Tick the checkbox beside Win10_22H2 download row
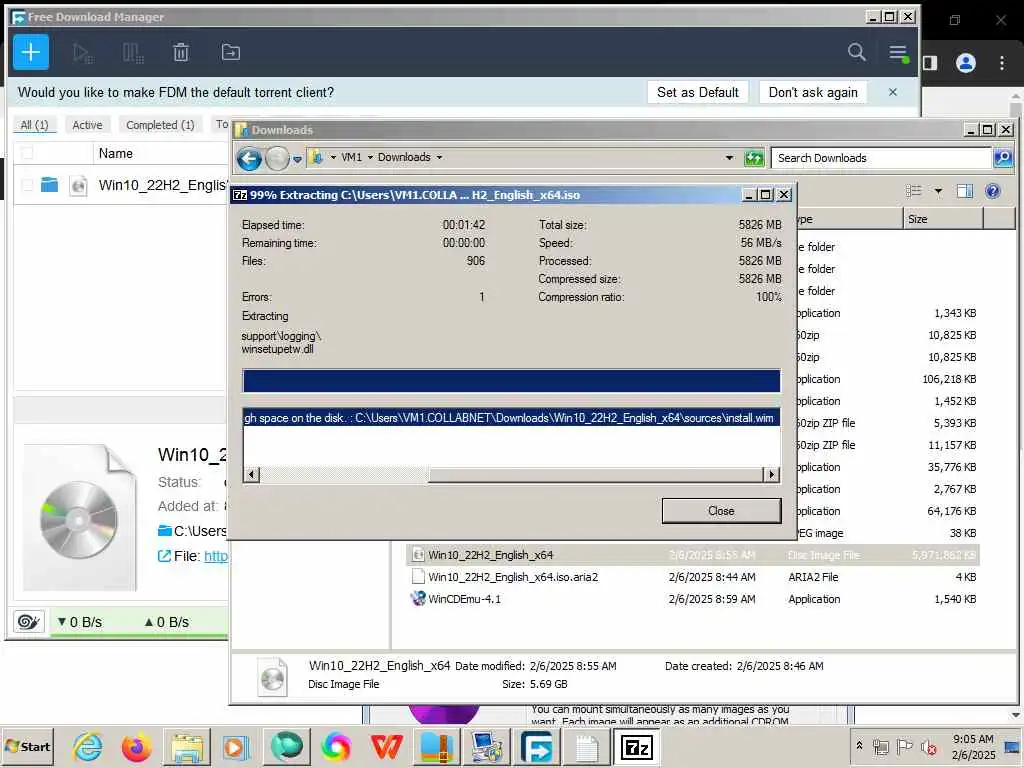 pyautogui.click(x=27, y=185)
